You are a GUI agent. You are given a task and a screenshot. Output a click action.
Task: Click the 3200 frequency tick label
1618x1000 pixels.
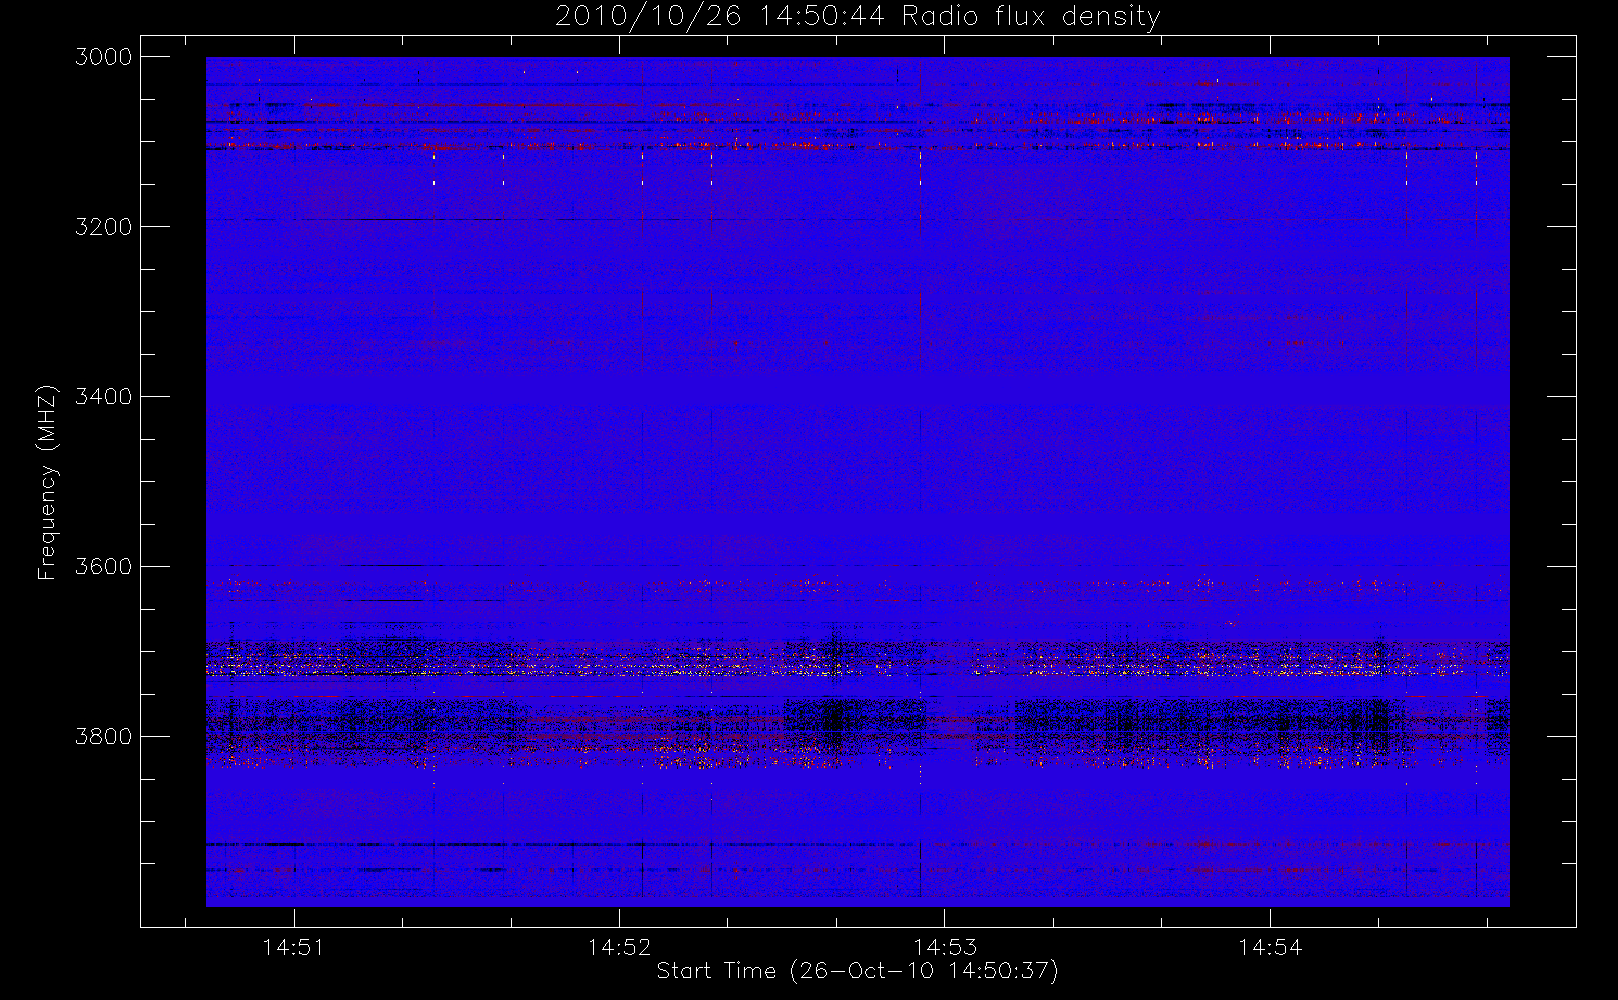click(104, 227)
